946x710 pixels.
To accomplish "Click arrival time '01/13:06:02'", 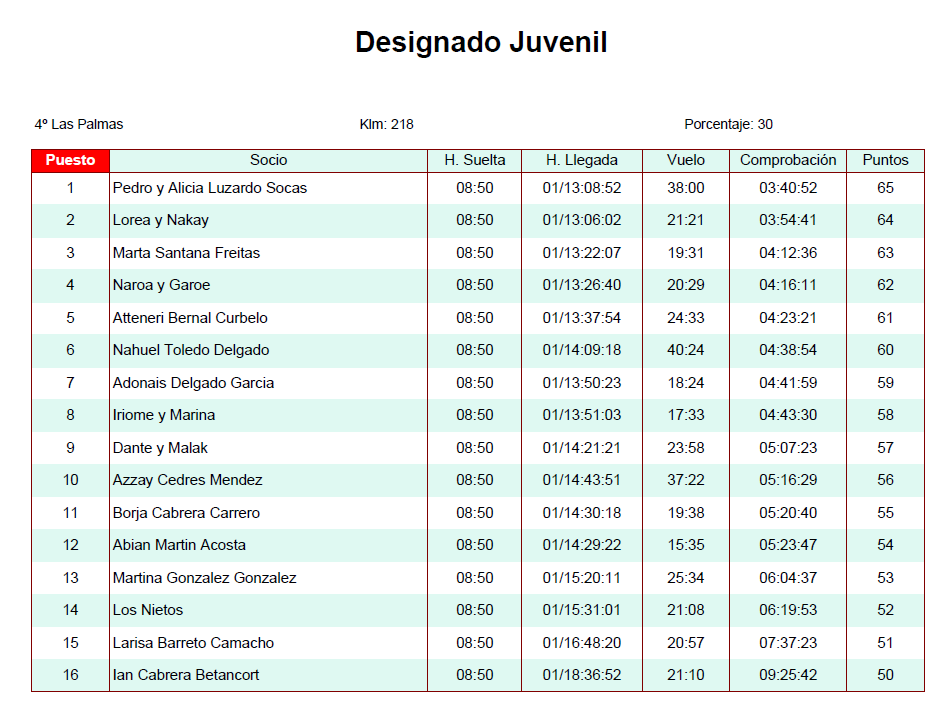I will pos(582,220).
